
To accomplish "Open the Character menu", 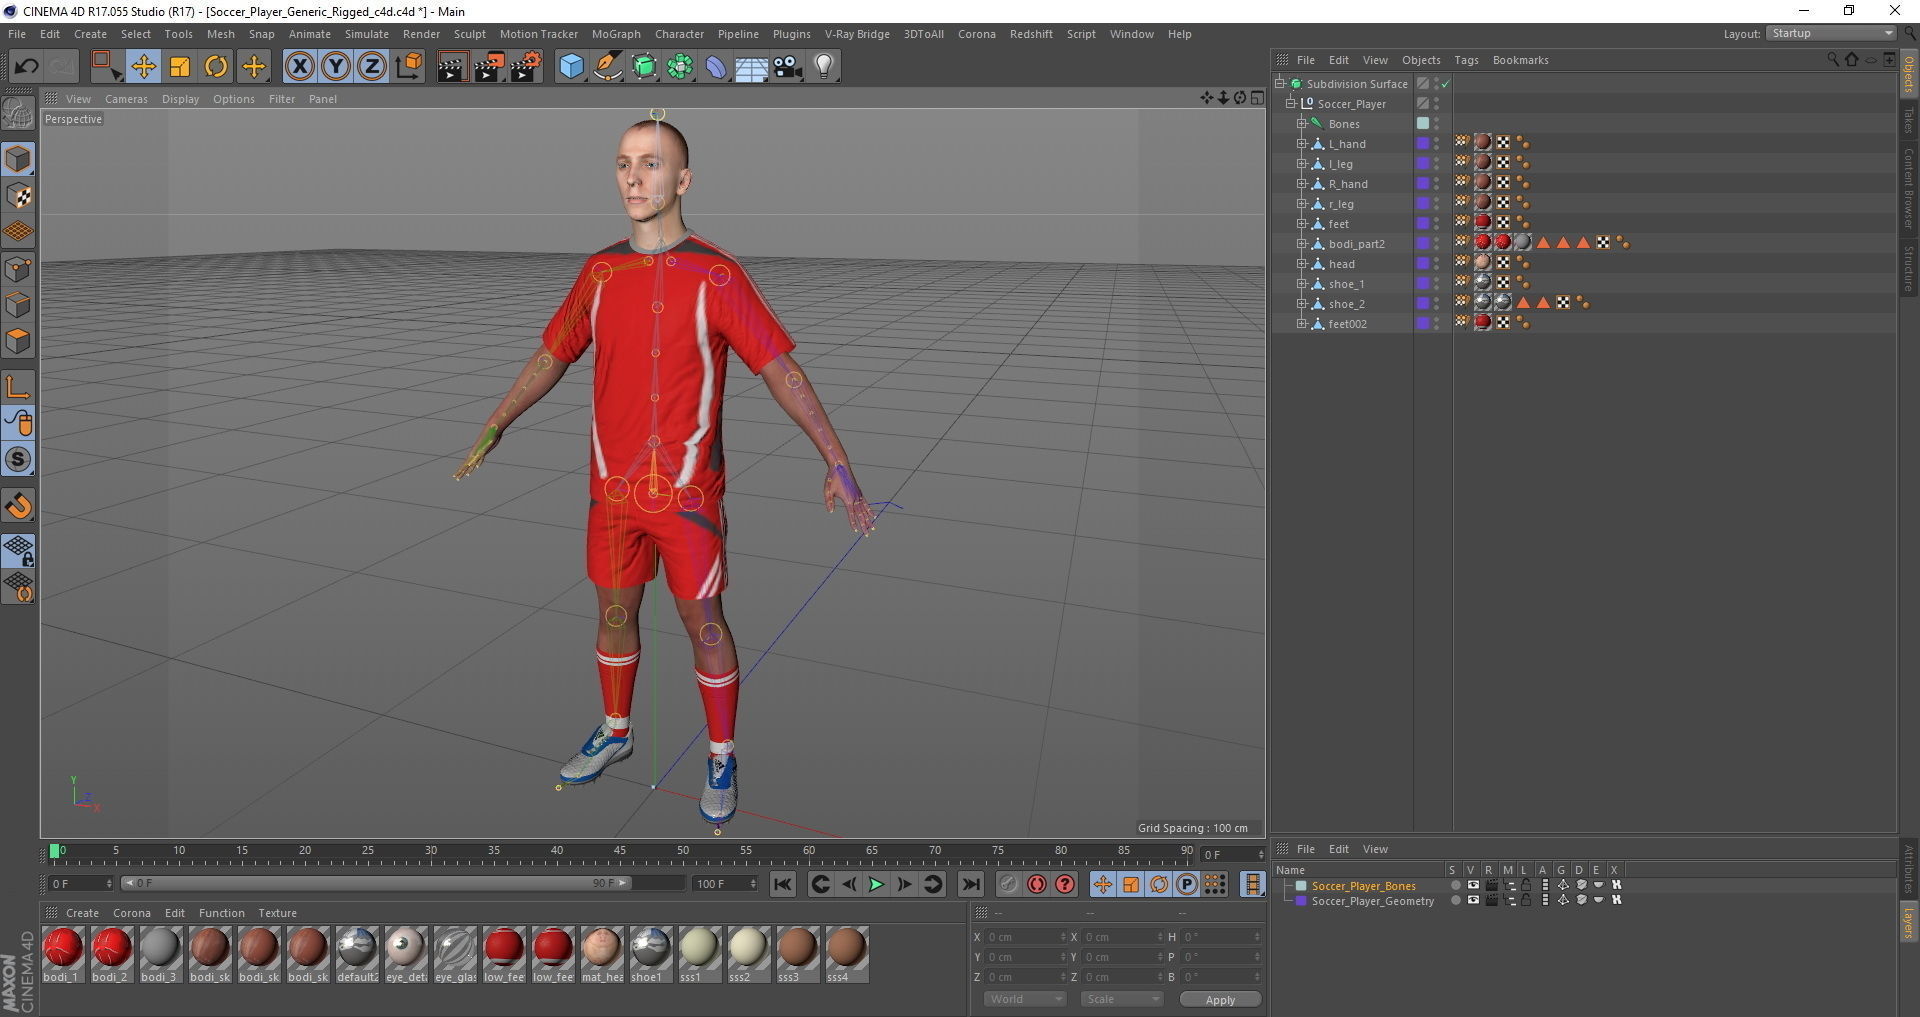I will coord(679,34).
